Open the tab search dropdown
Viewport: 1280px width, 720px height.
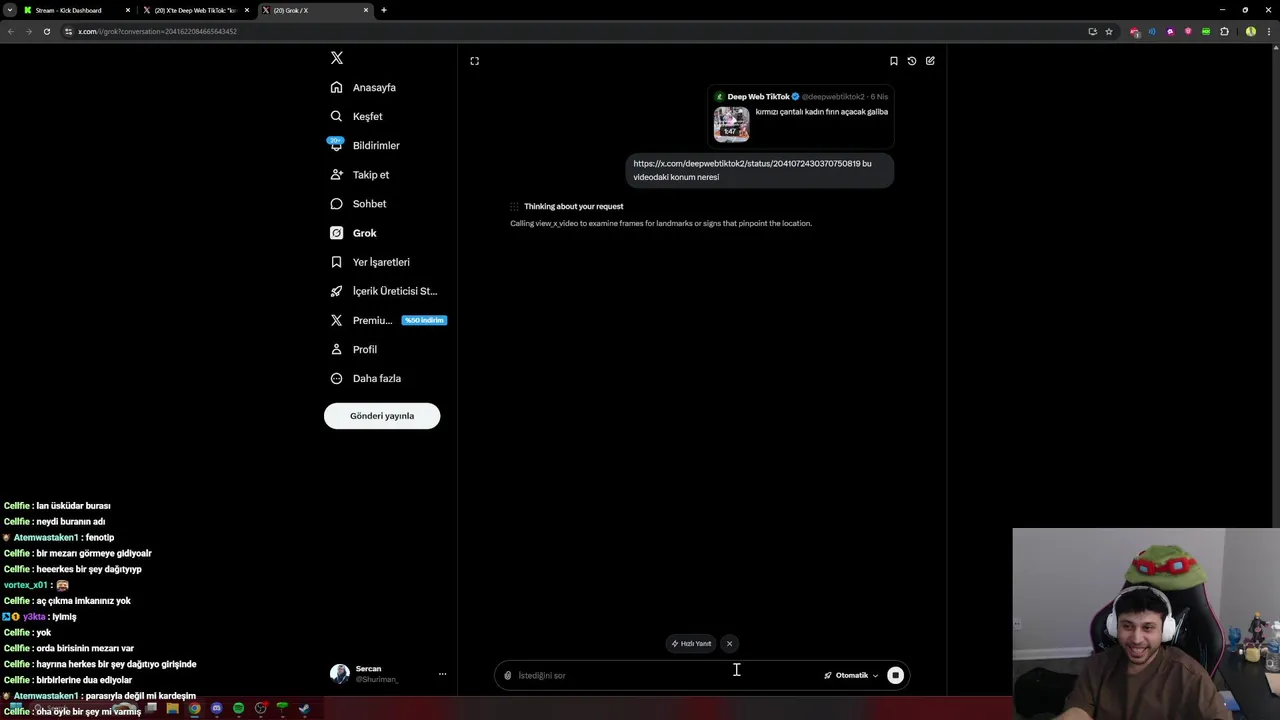[9, 10]
